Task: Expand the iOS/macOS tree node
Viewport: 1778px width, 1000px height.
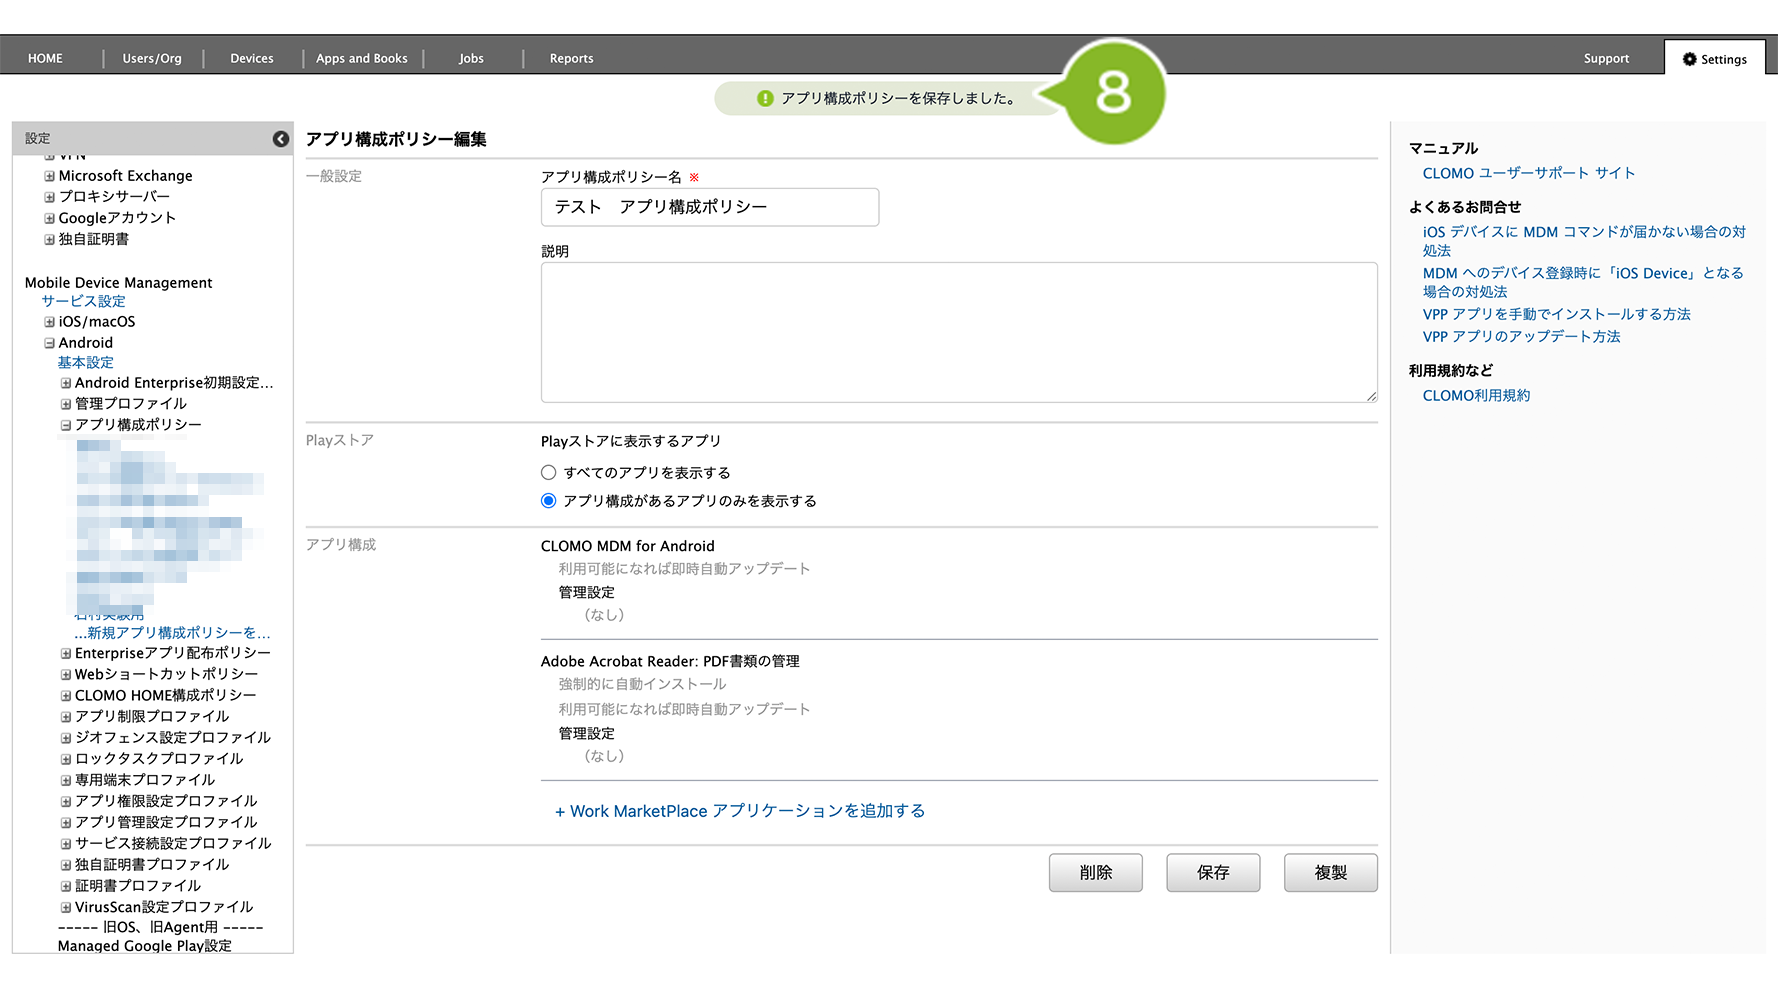Action: (49, 322)
